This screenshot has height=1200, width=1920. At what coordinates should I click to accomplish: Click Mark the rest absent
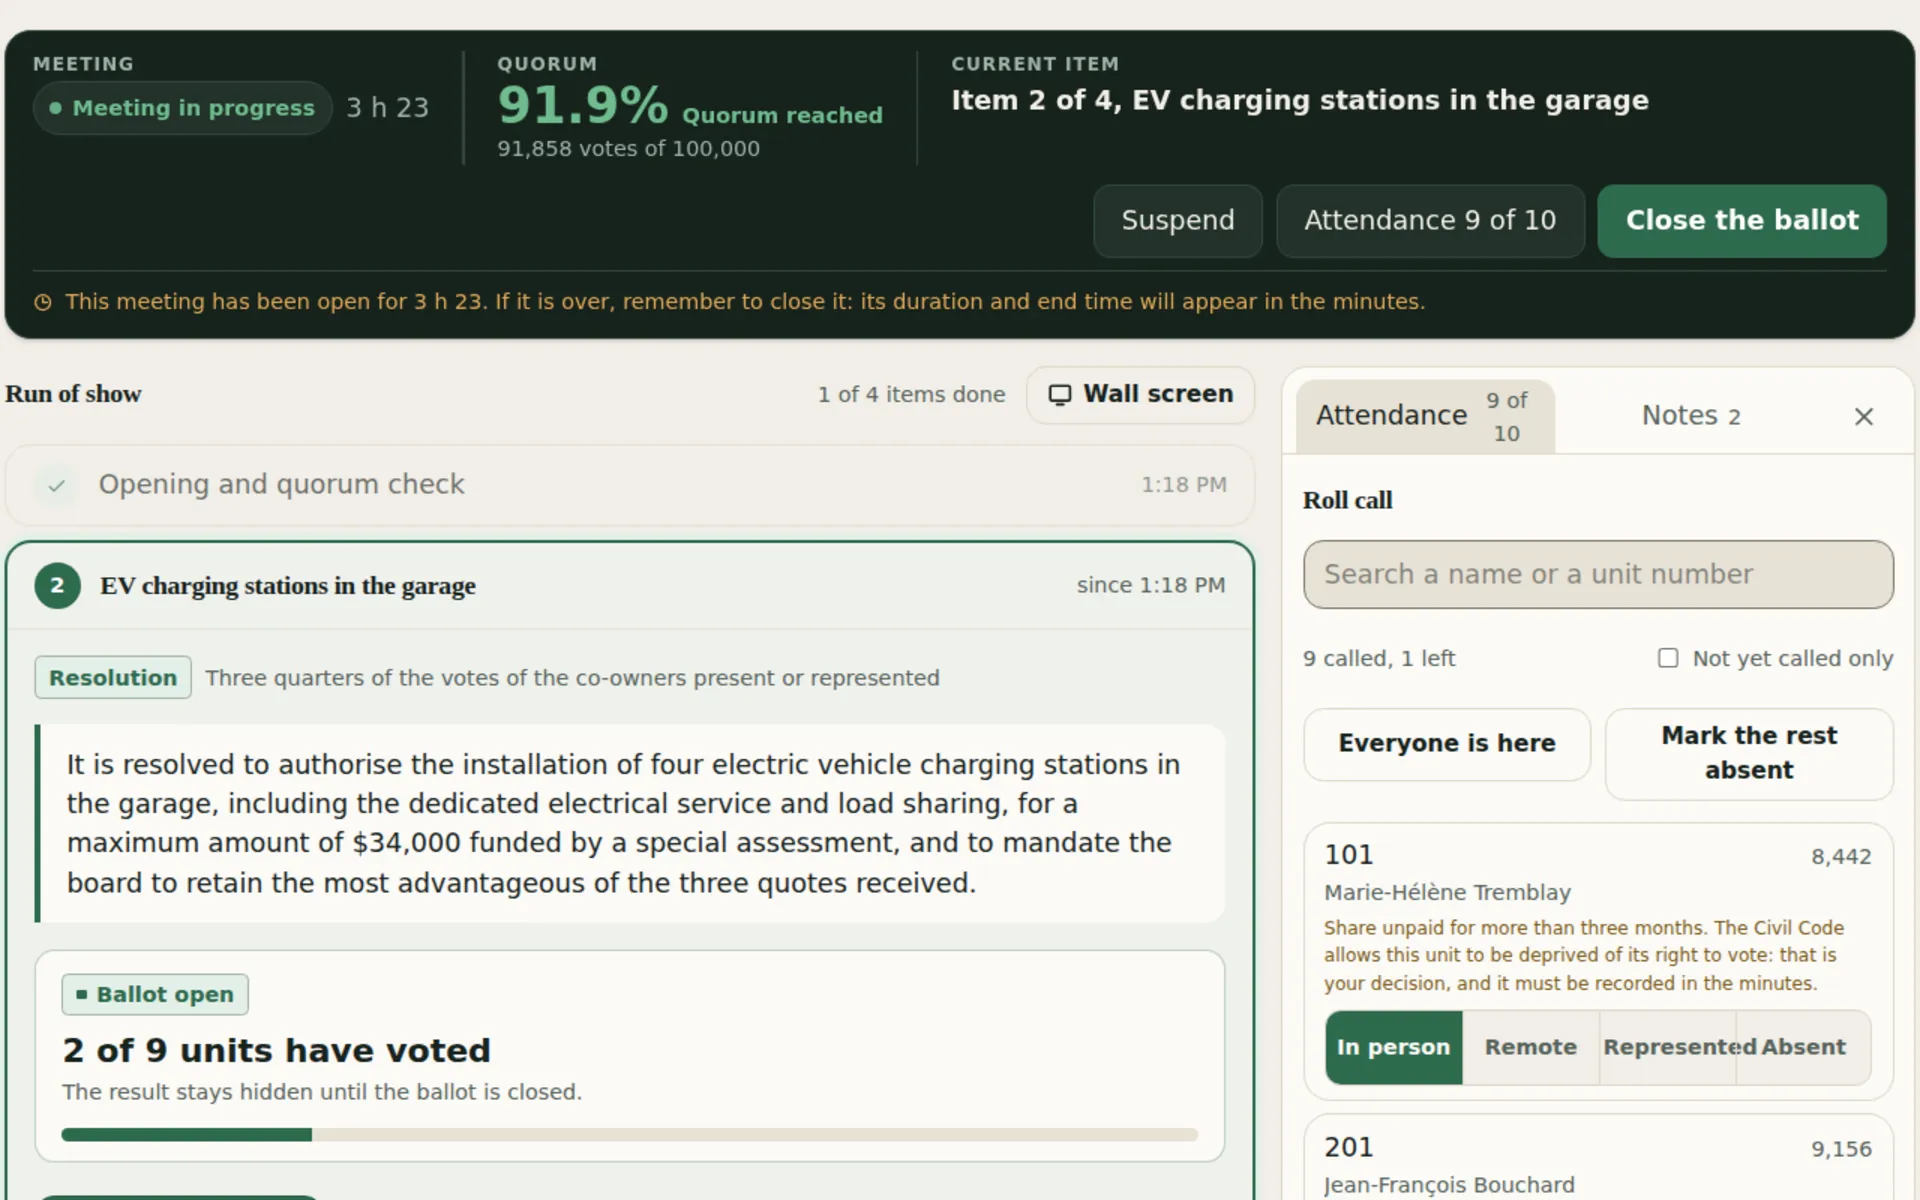click(1749, 754)
